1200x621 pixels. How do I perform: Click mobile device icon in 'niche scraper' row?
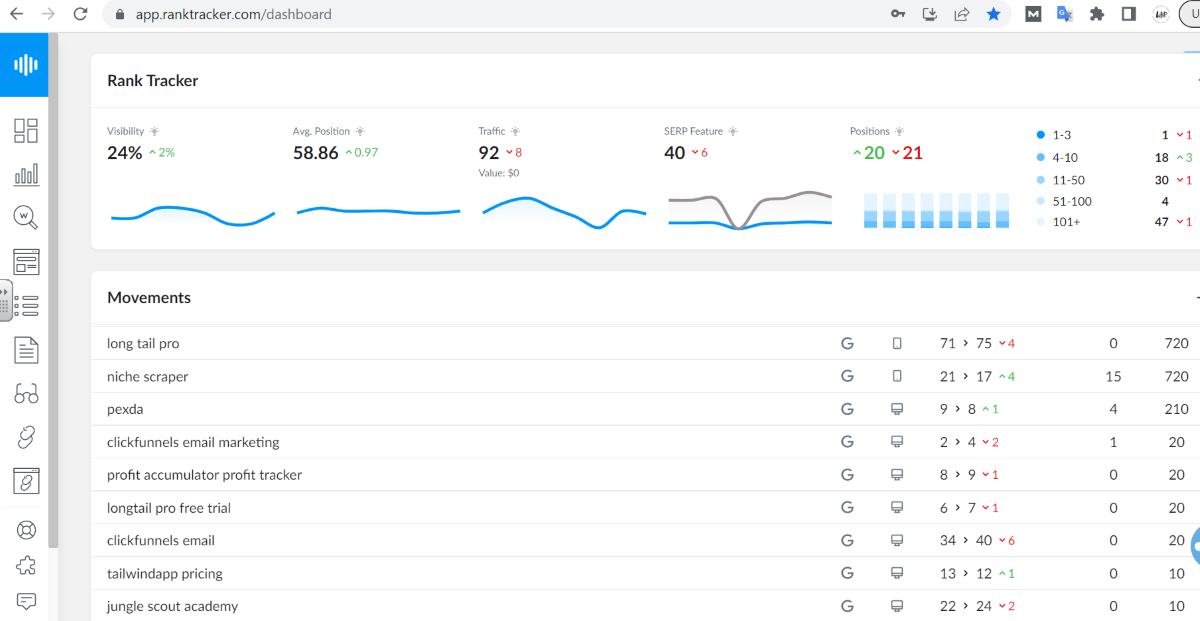tap(897, 376)
